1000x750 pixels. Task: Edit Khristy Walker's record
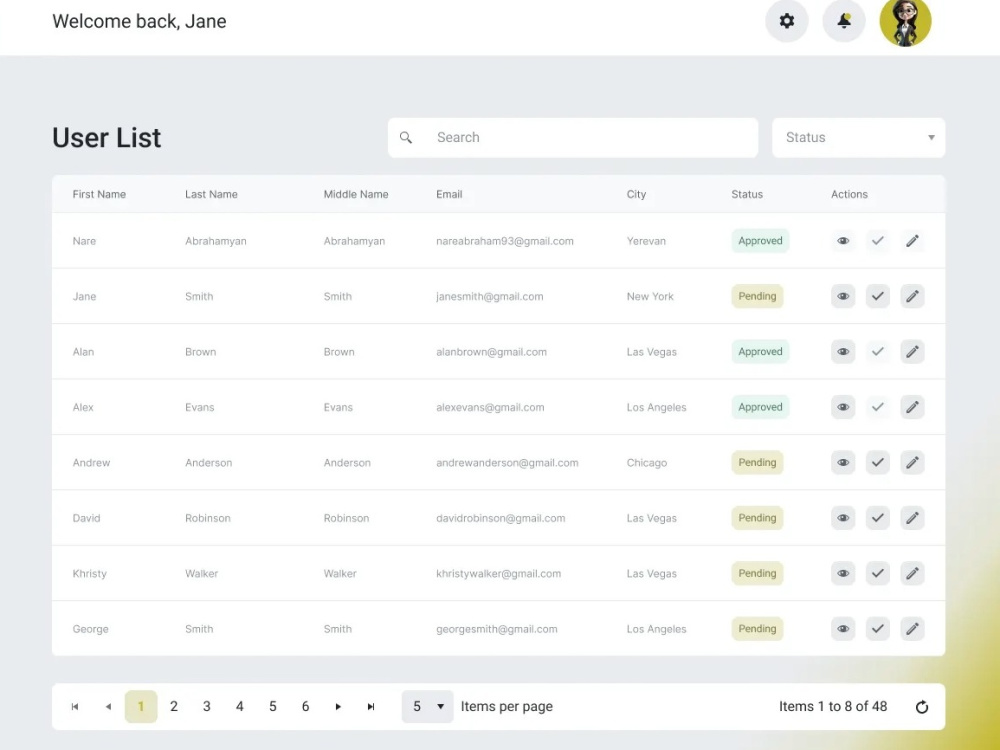point(912,573)
